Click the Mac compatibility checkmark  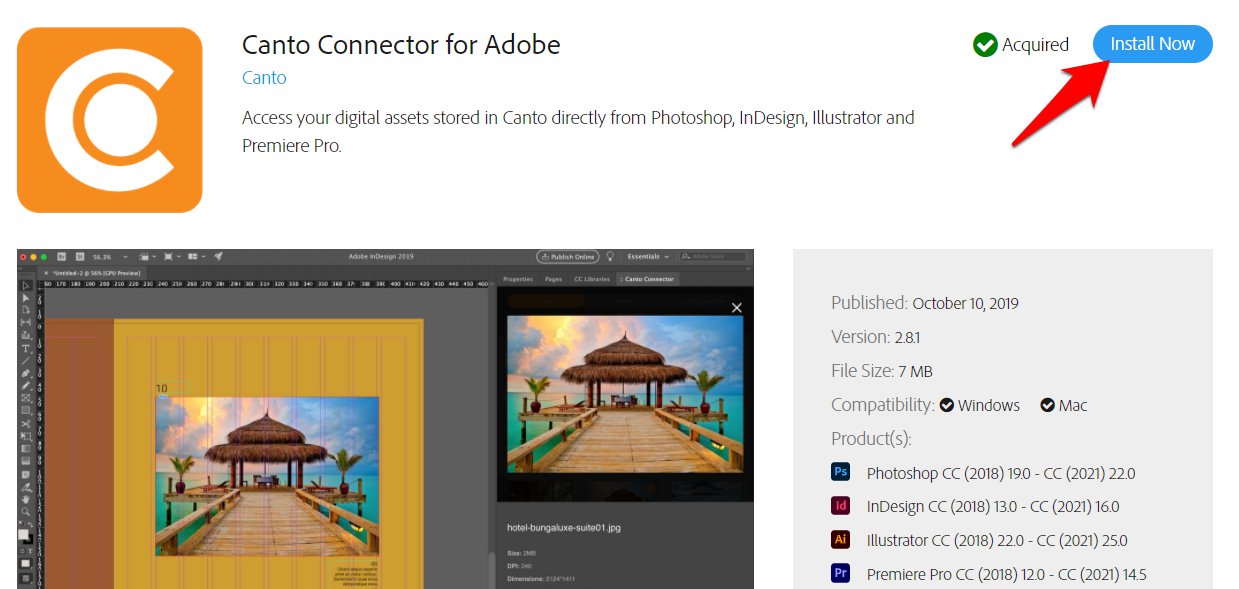tap(1047, 405)
